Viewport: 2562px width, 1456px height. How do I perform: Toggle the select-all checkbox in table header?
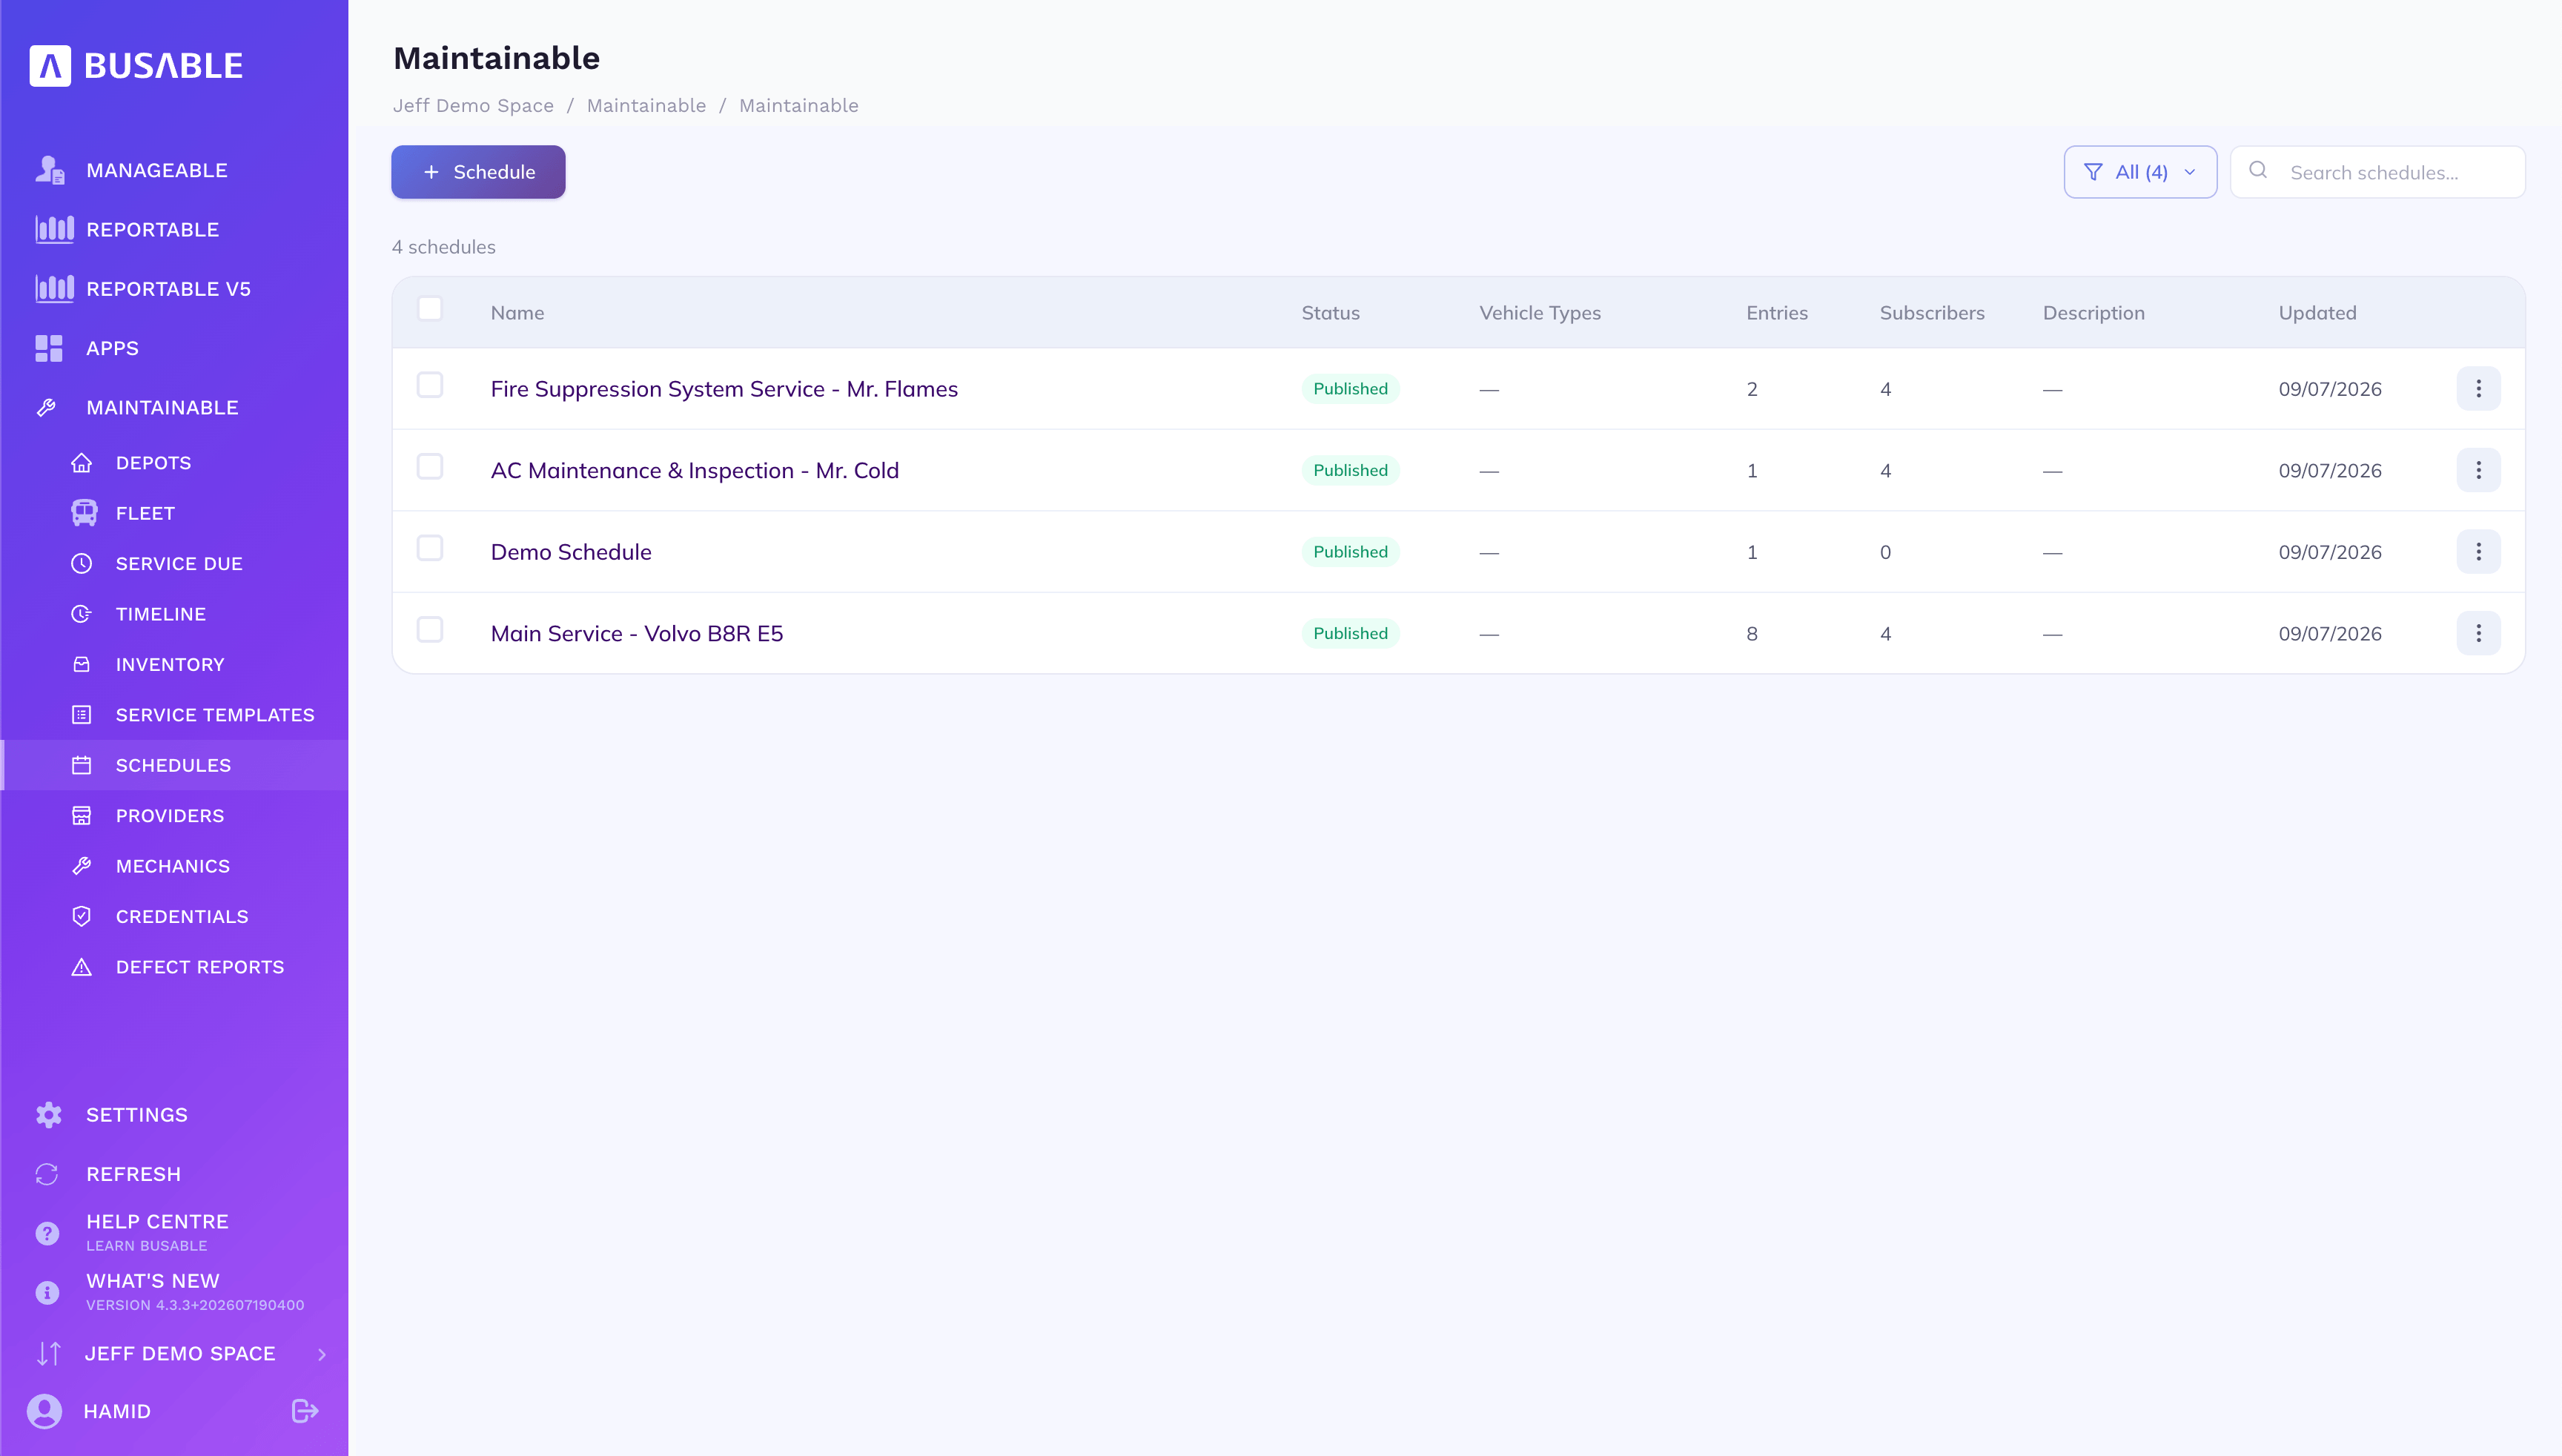(430, 309)
